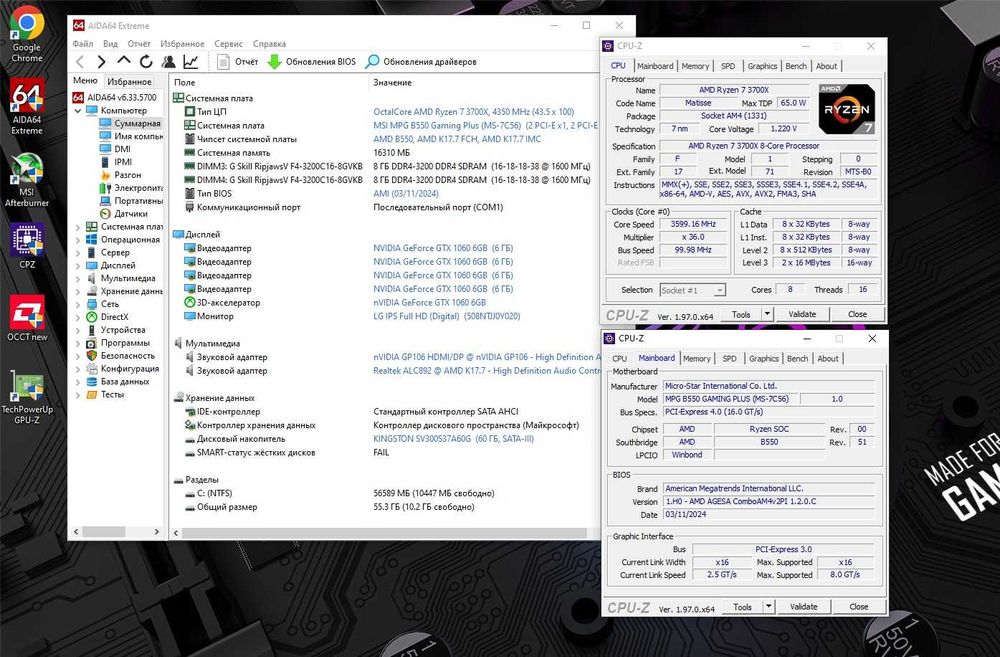This screenshot has height=657, width=1000.
Task: Click the AIDA64 user profile toolbar icon
Action: 168,62
